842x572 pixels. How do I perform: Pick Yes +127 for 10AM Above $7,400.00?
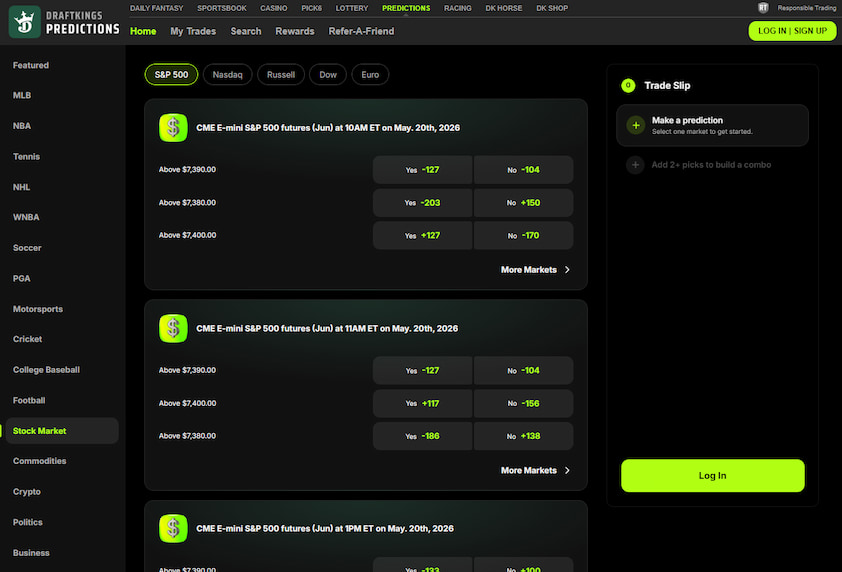pyautogui.click(x=422, y=235)
